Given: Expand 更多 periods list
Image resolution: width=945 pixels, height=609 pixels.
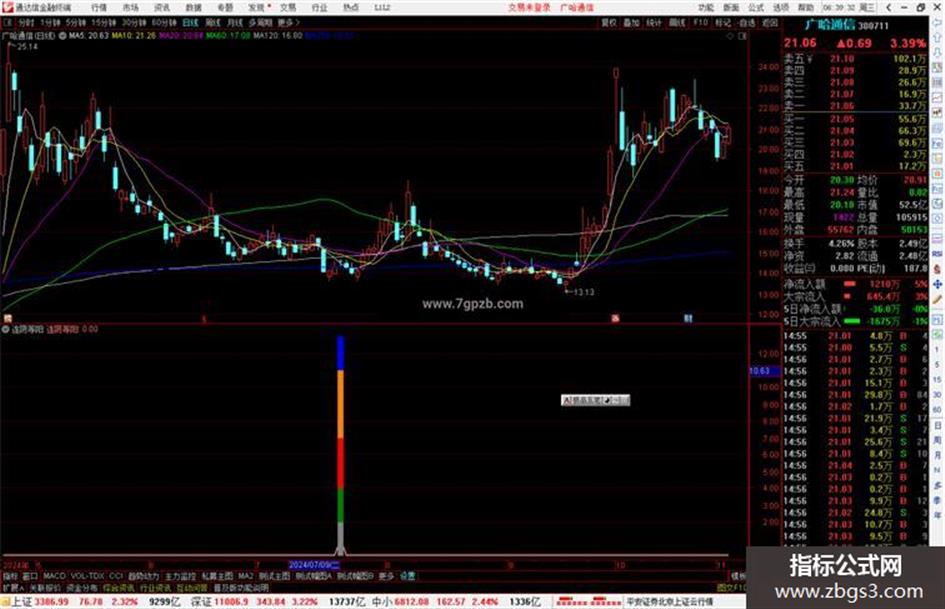Looking at the screenshot, I should 288,22.
